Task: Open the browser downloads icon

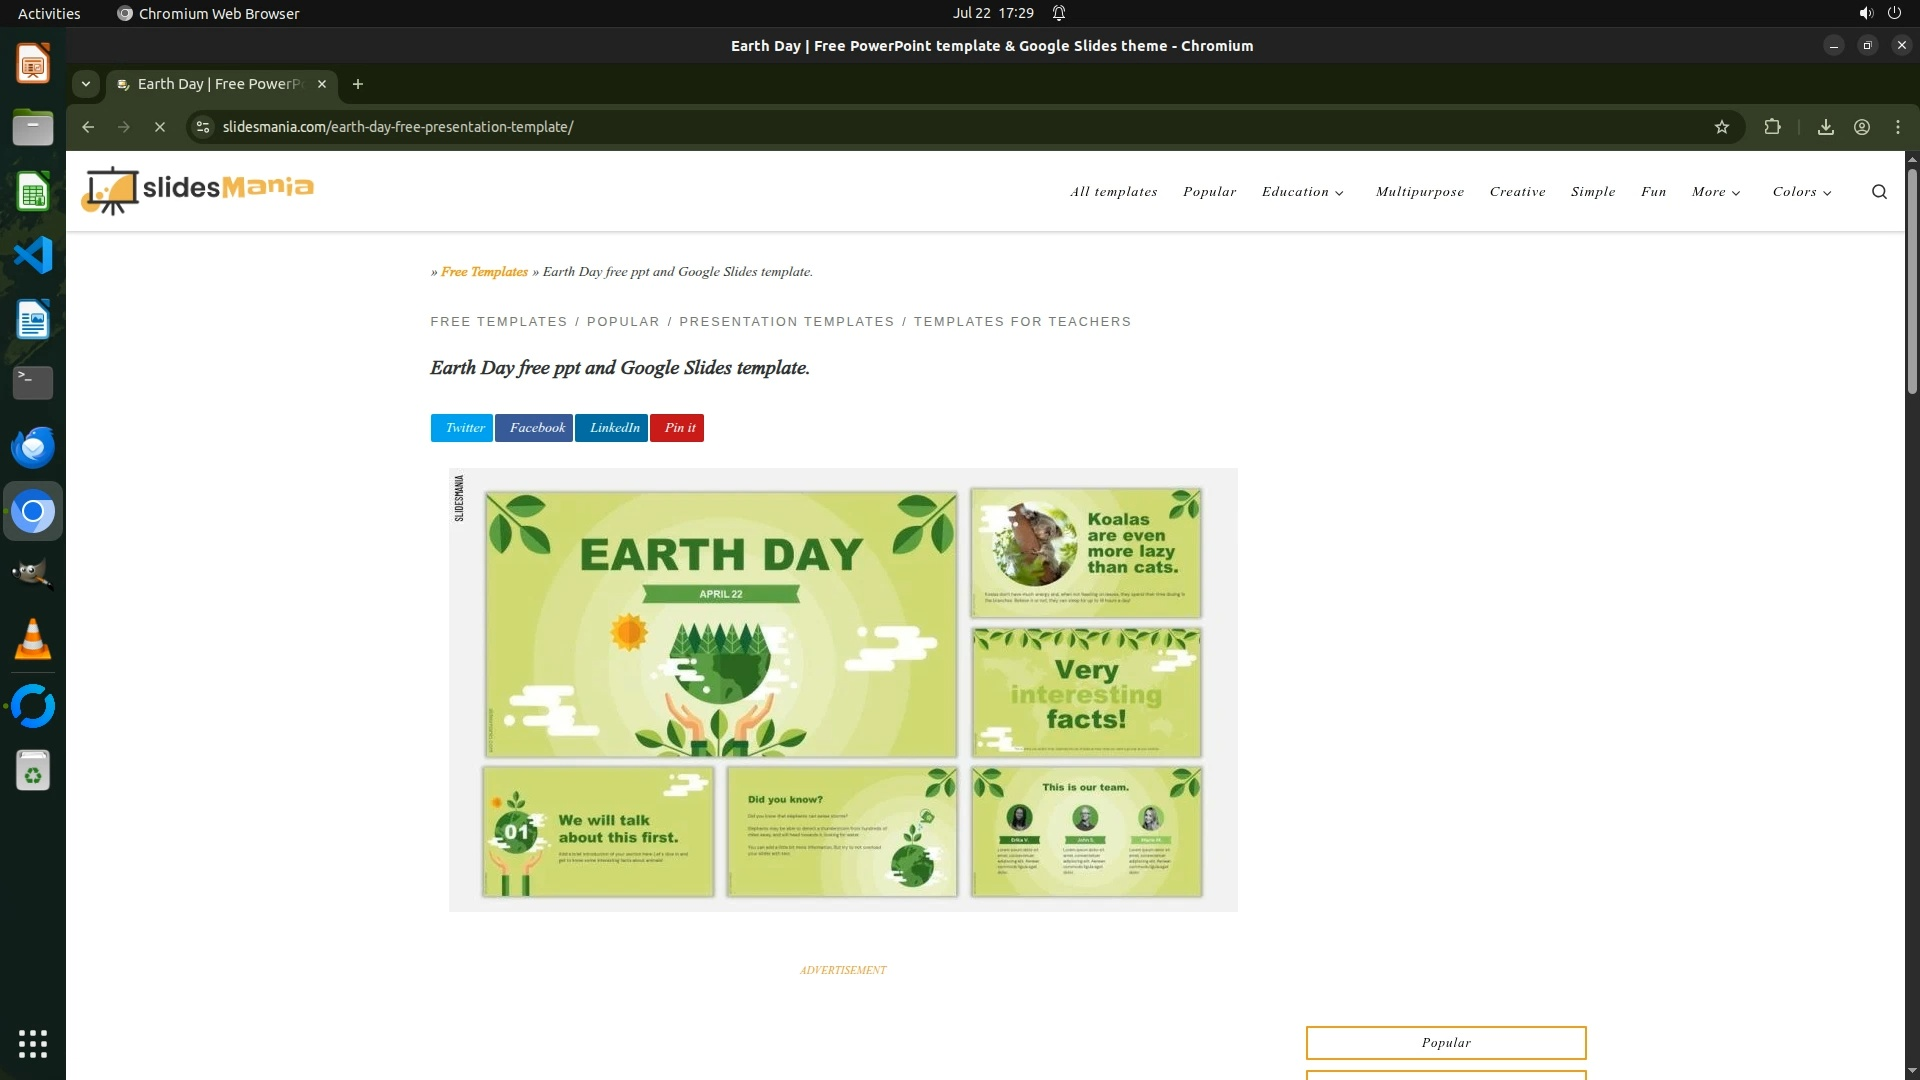Action: pyautogui.click(x=1825, y=127)
